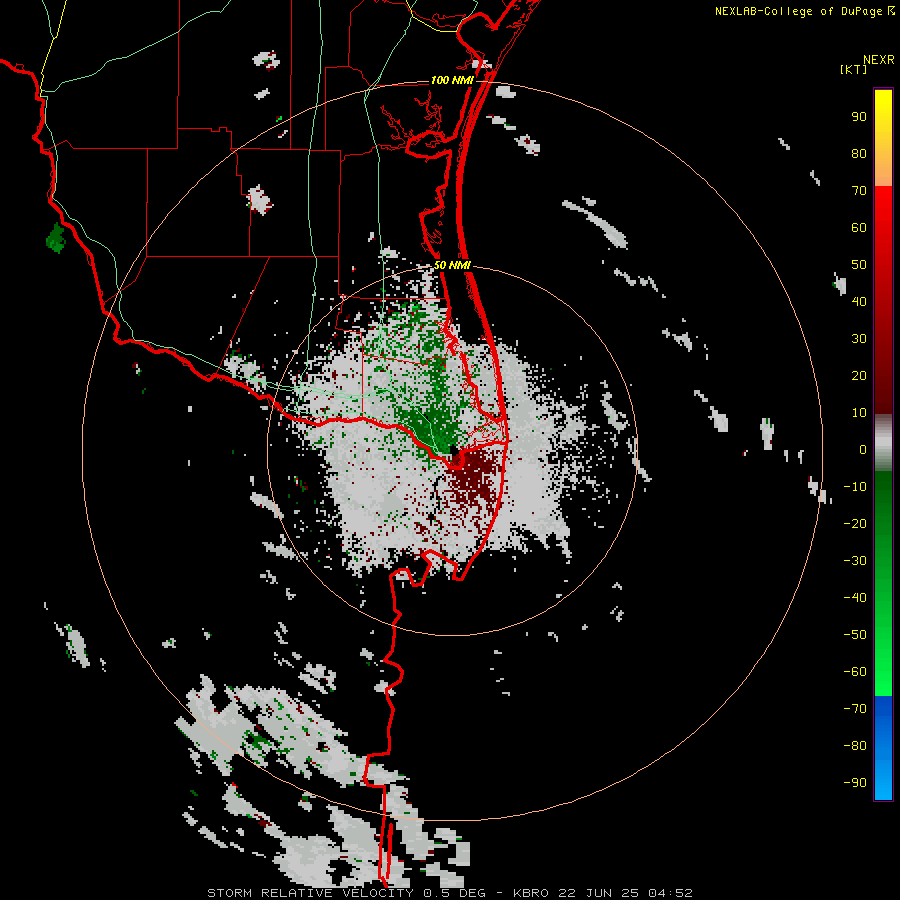Click the -40 scale label
The width and height of the screenshot is (900, 900).
(x=855, y=598)
